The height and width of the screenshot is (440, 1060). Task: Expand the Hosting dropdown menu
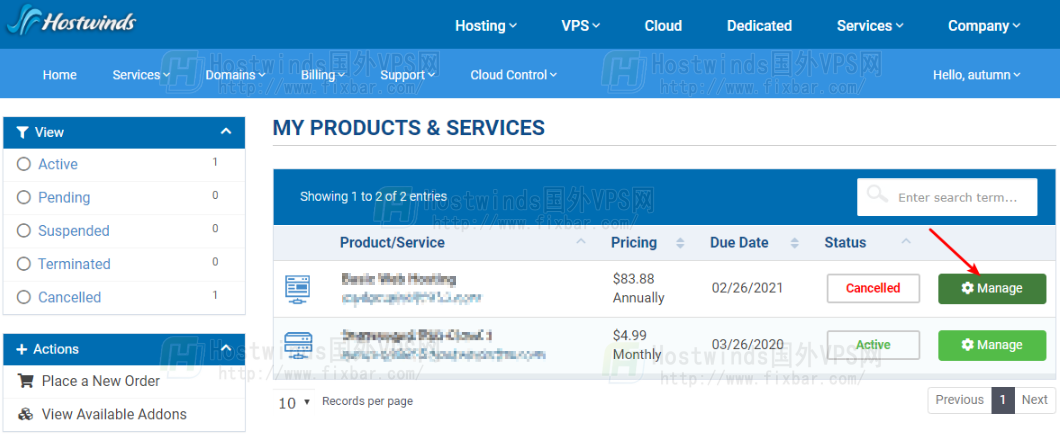click(485, 26)
